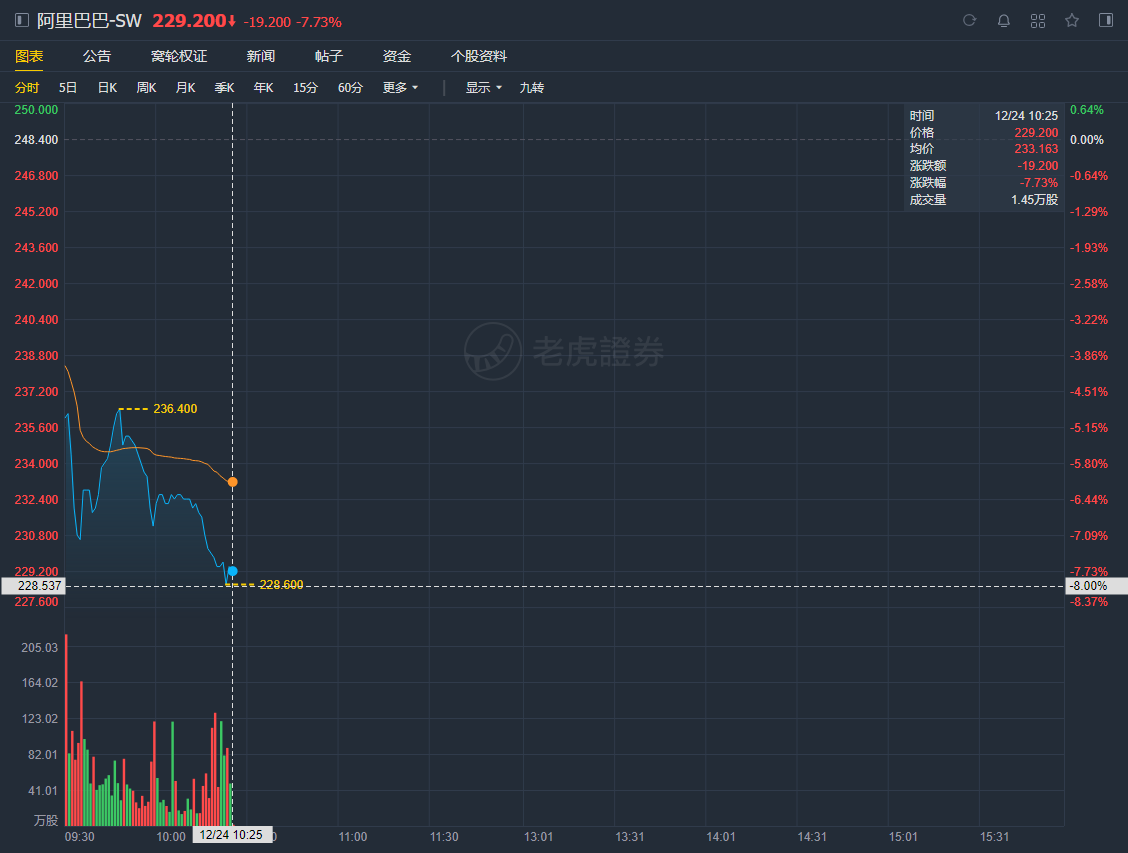Select the 5日 chart view
The width and height of the screenshot is (1128, 853).
tap(68, 88)
